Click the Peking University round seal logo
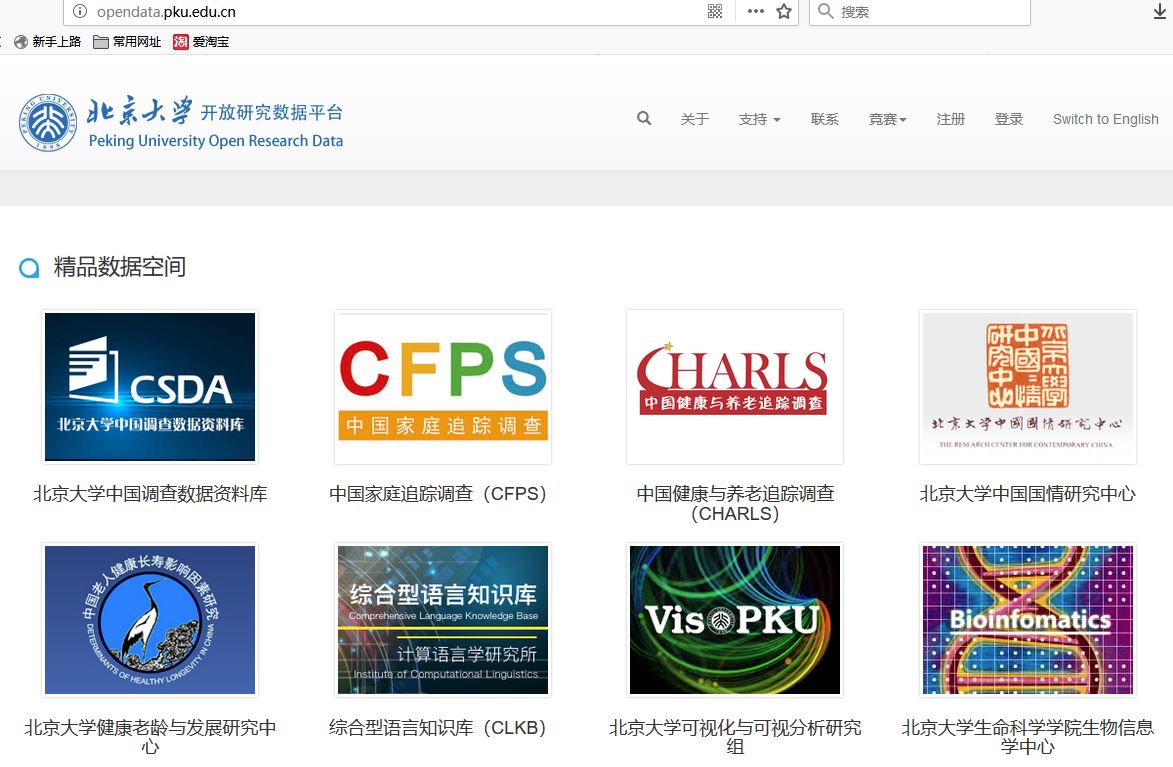 coord(48,123)
